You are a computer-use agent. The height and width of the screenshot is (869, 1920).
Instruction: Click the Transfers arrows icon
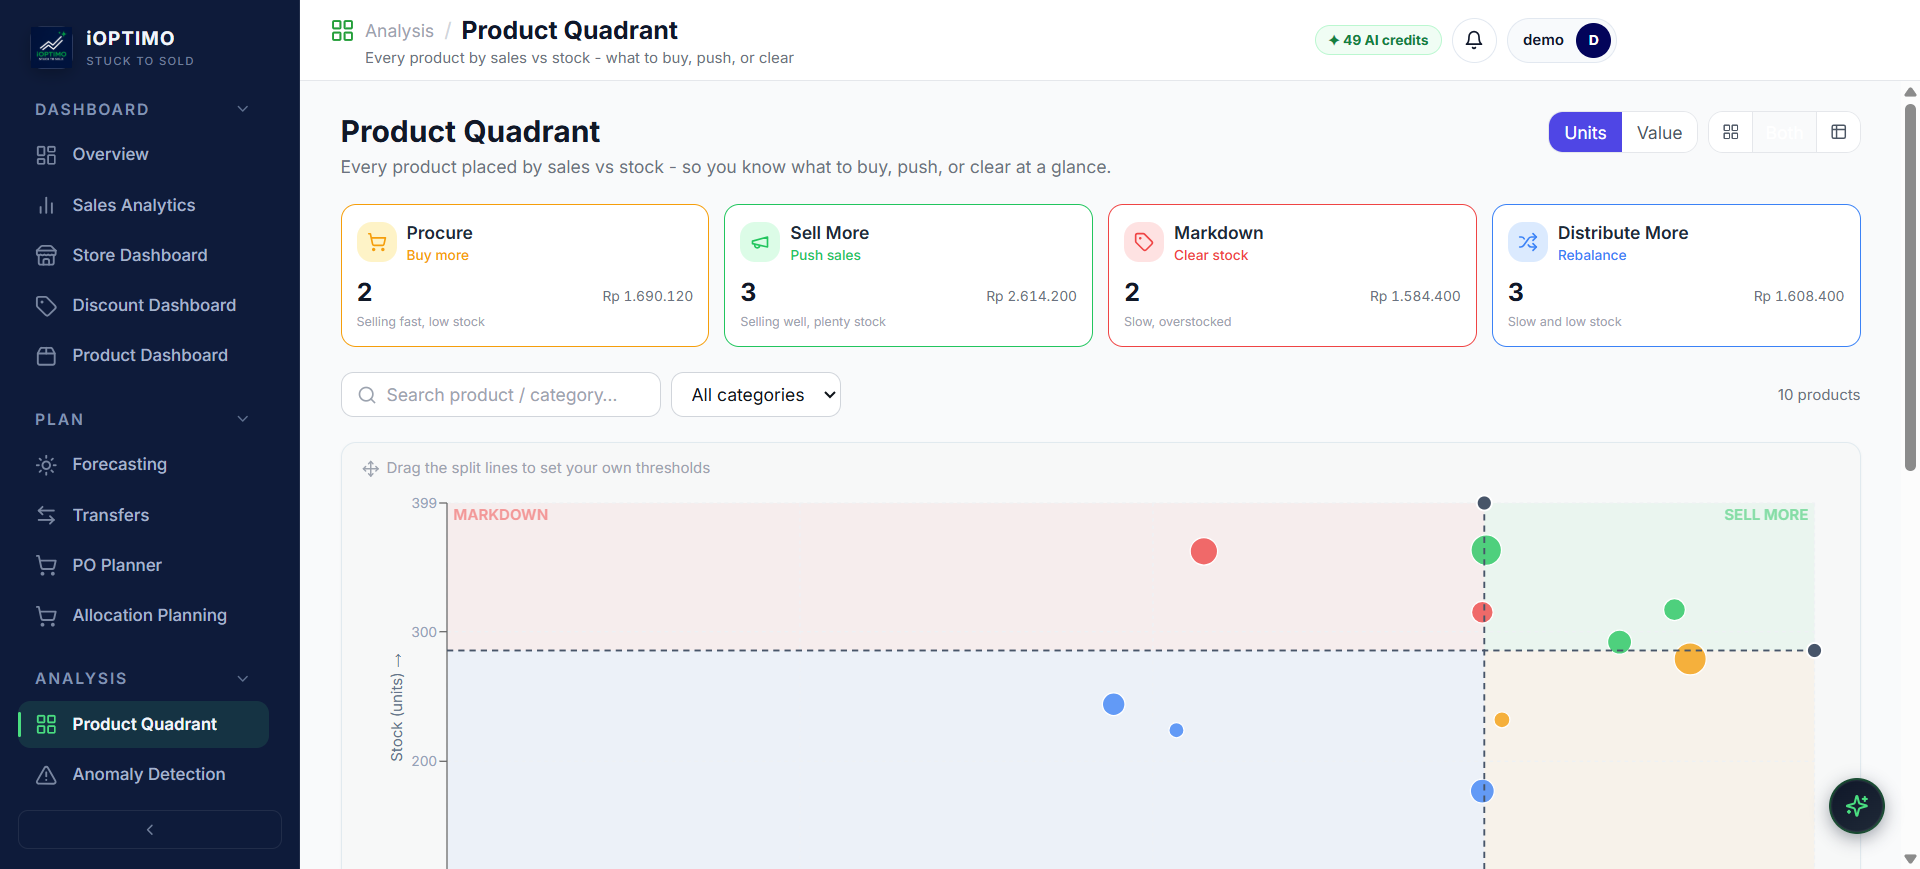click(x=46, y=515)
